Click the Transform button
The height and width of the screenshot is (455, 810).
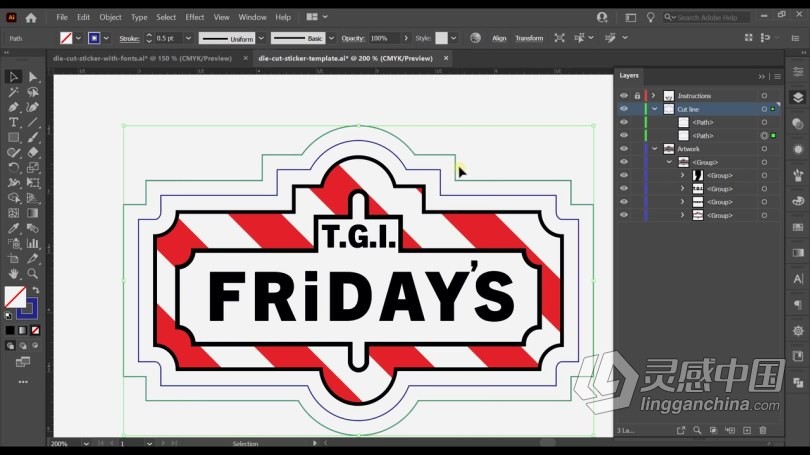529,38
